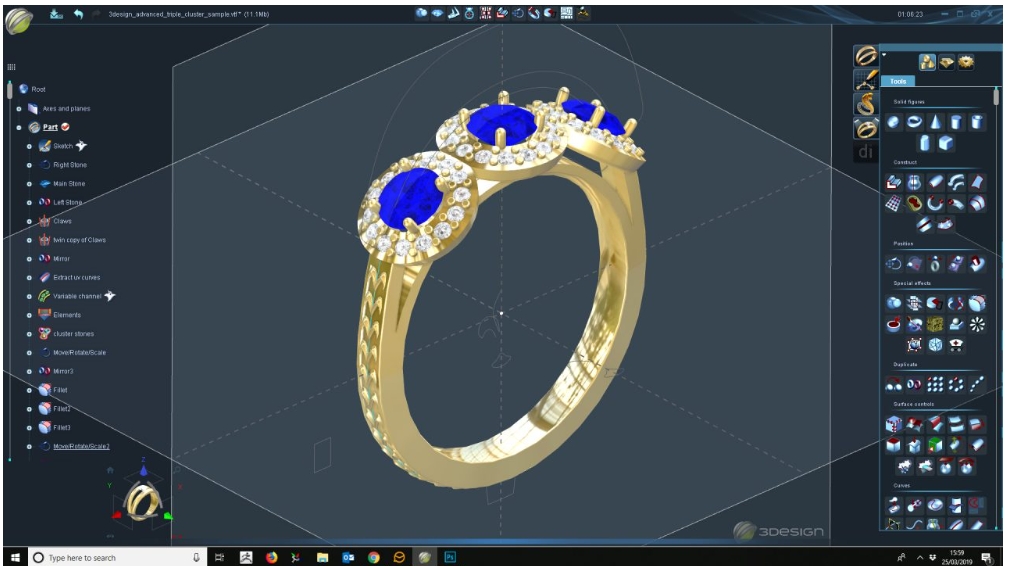Open Firefox from the taskbar
Image resolution: width=1009 pixels, height=566 pixels.
pos(272,558)
